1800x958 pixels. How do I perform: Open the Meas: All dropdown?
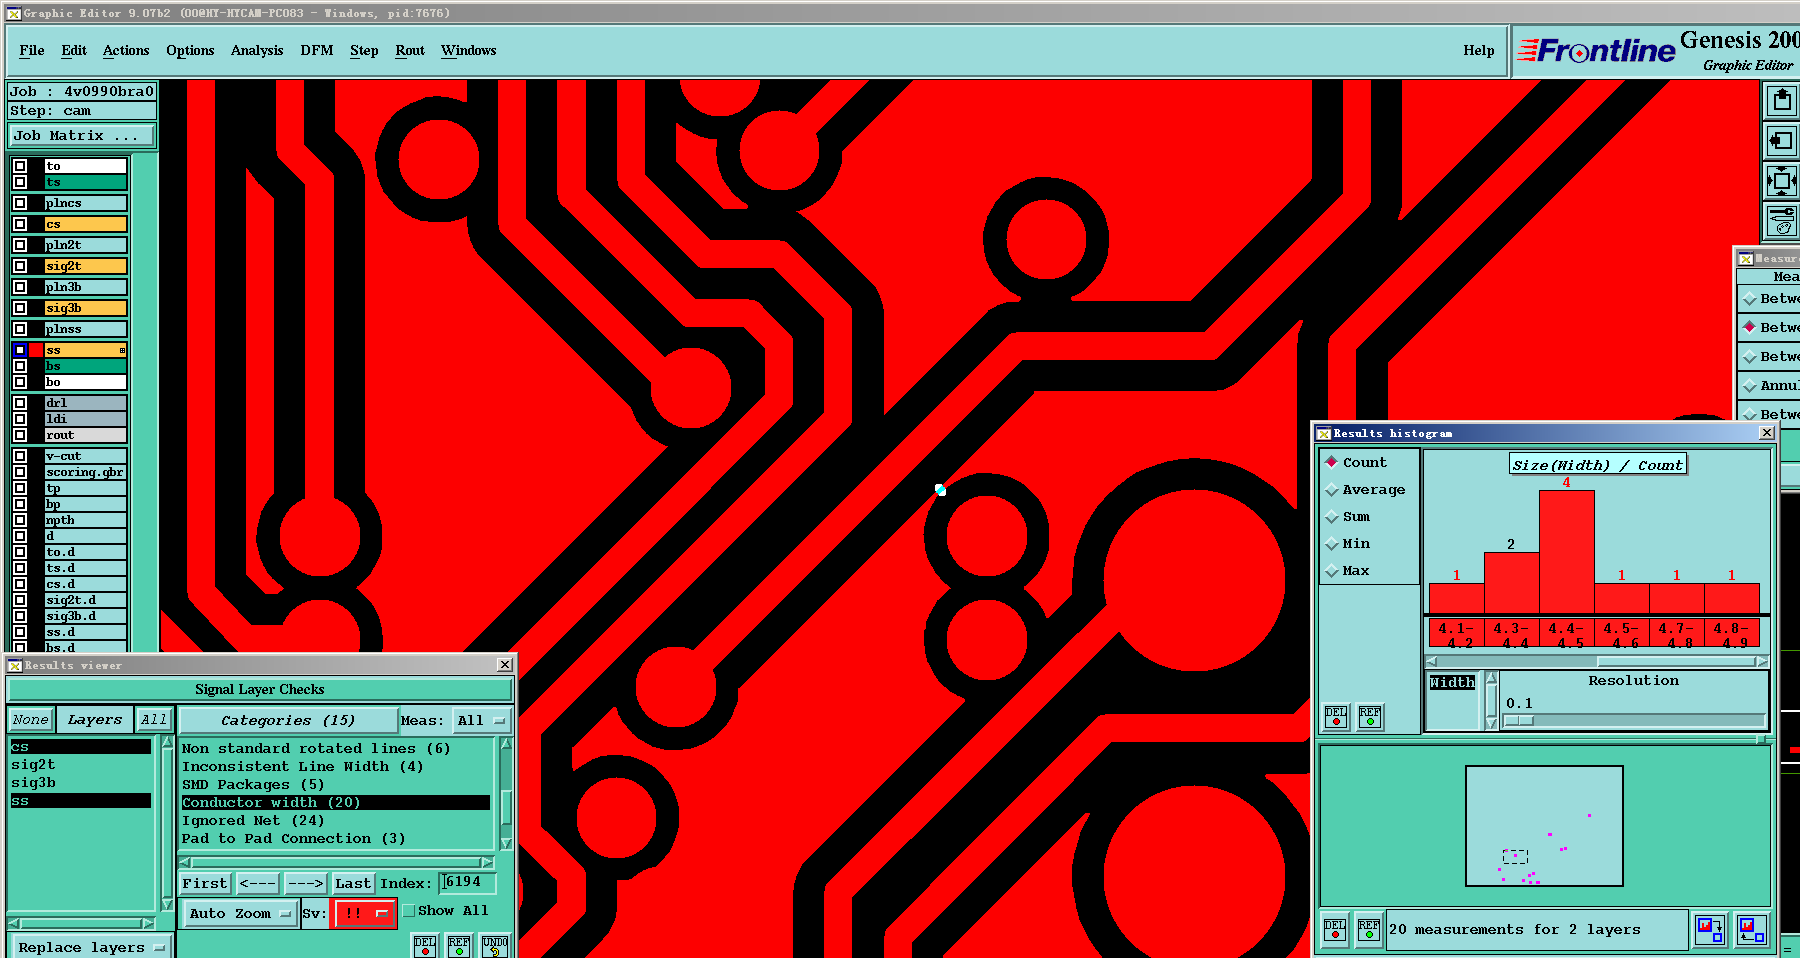(481, 720)
